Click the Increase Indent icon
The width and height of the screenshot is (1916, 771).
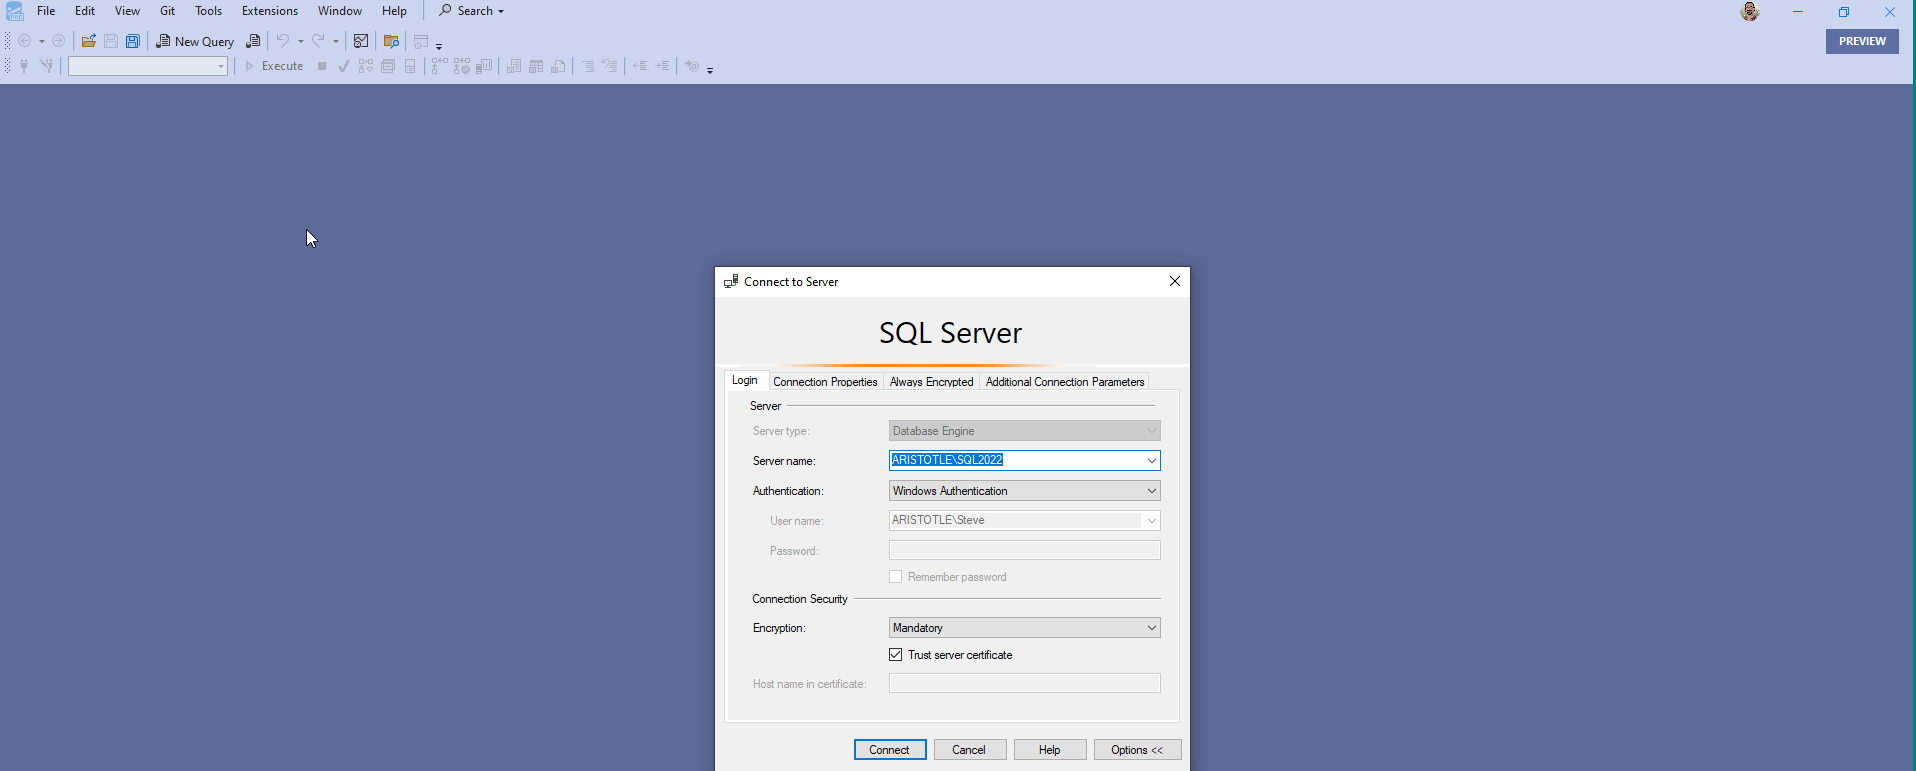662,66
